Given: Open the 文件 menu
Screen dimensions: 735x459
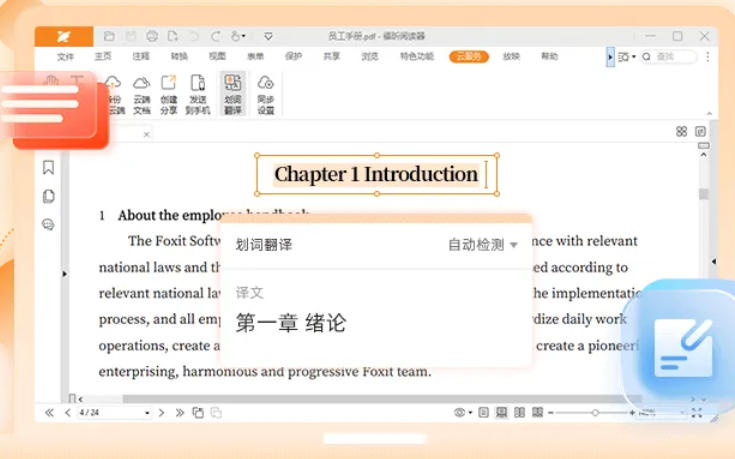Looking at the screenshot, I should pyautogui.click(x=65, y=57).
